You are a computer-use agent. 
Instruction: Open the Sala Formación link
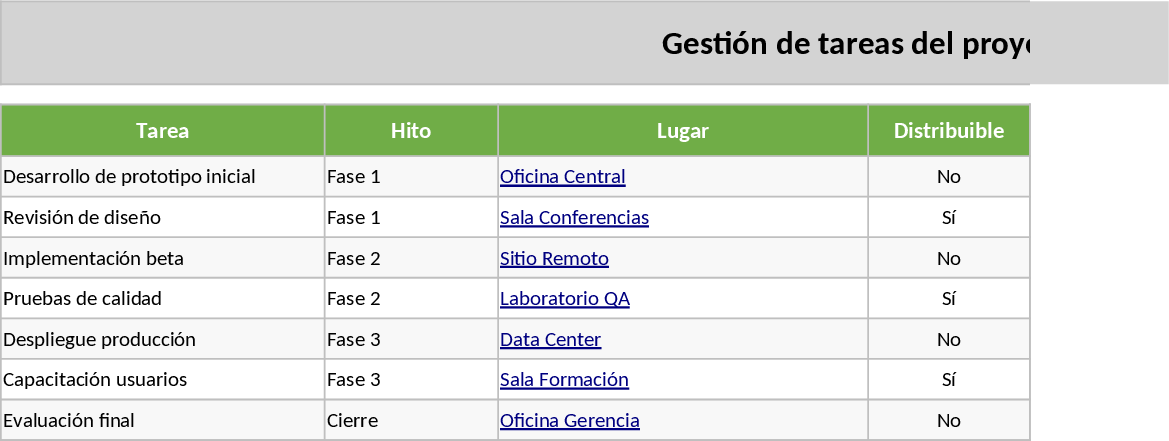coord(564,380)
